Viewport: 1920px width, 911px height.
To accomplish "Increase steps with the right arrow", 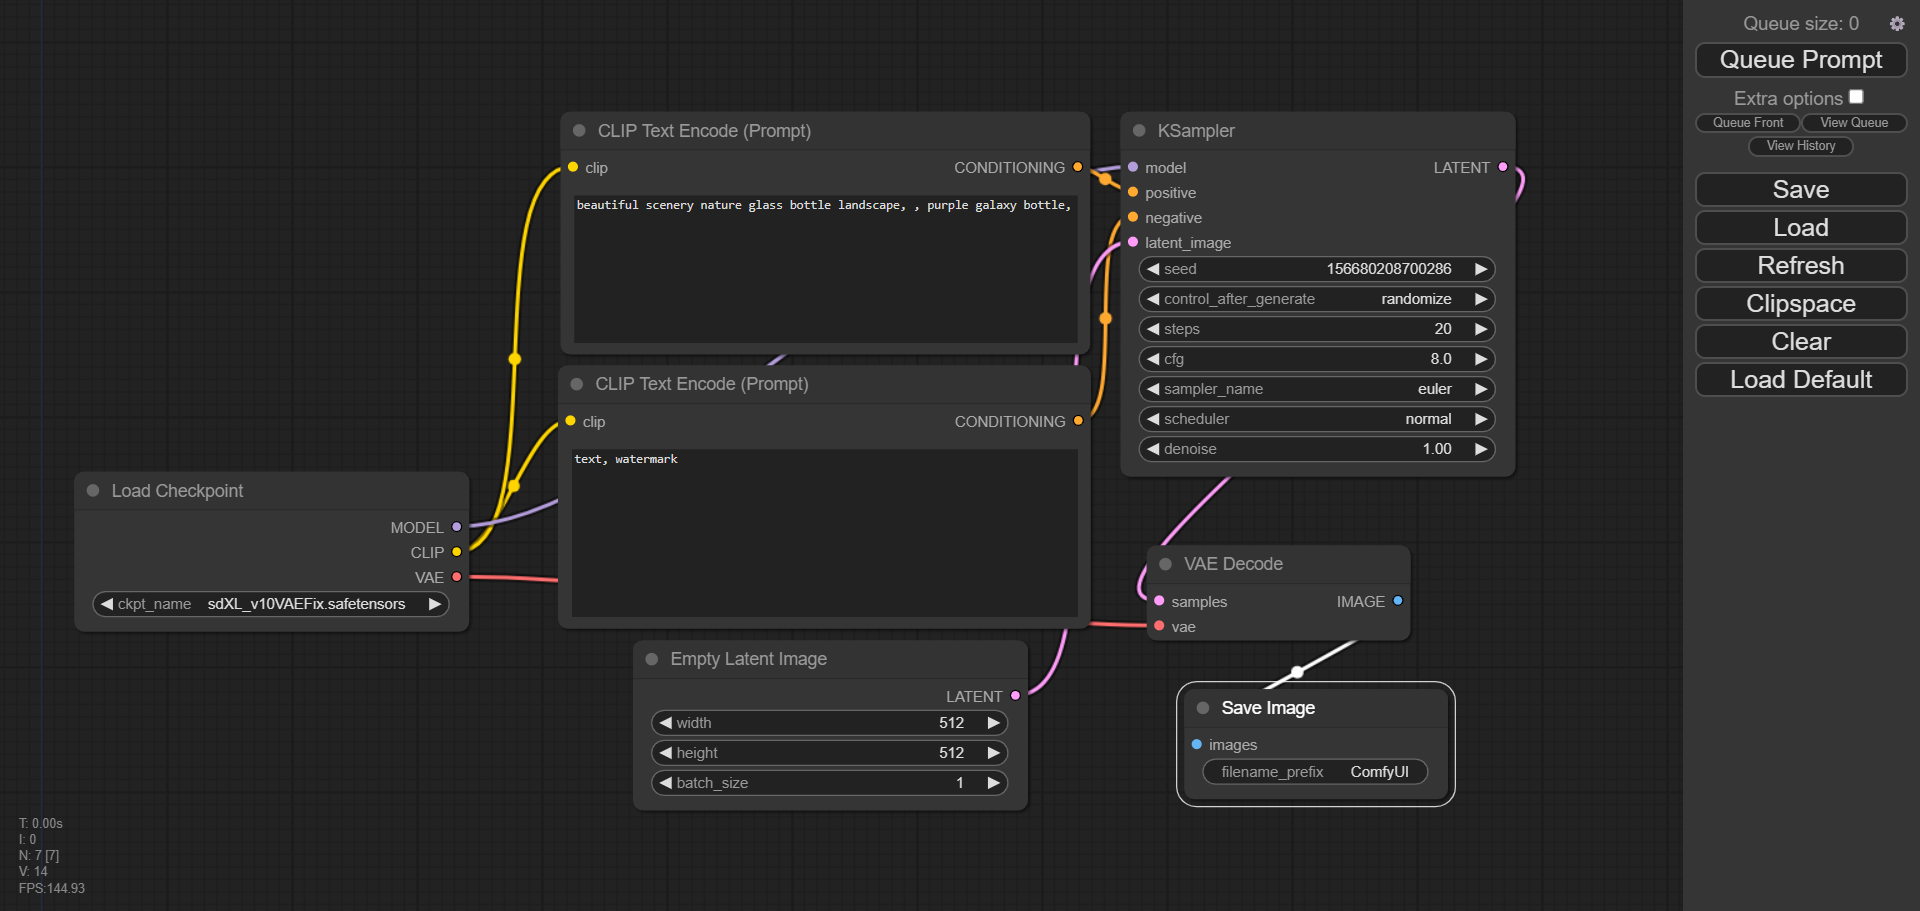I will 1481,329.
